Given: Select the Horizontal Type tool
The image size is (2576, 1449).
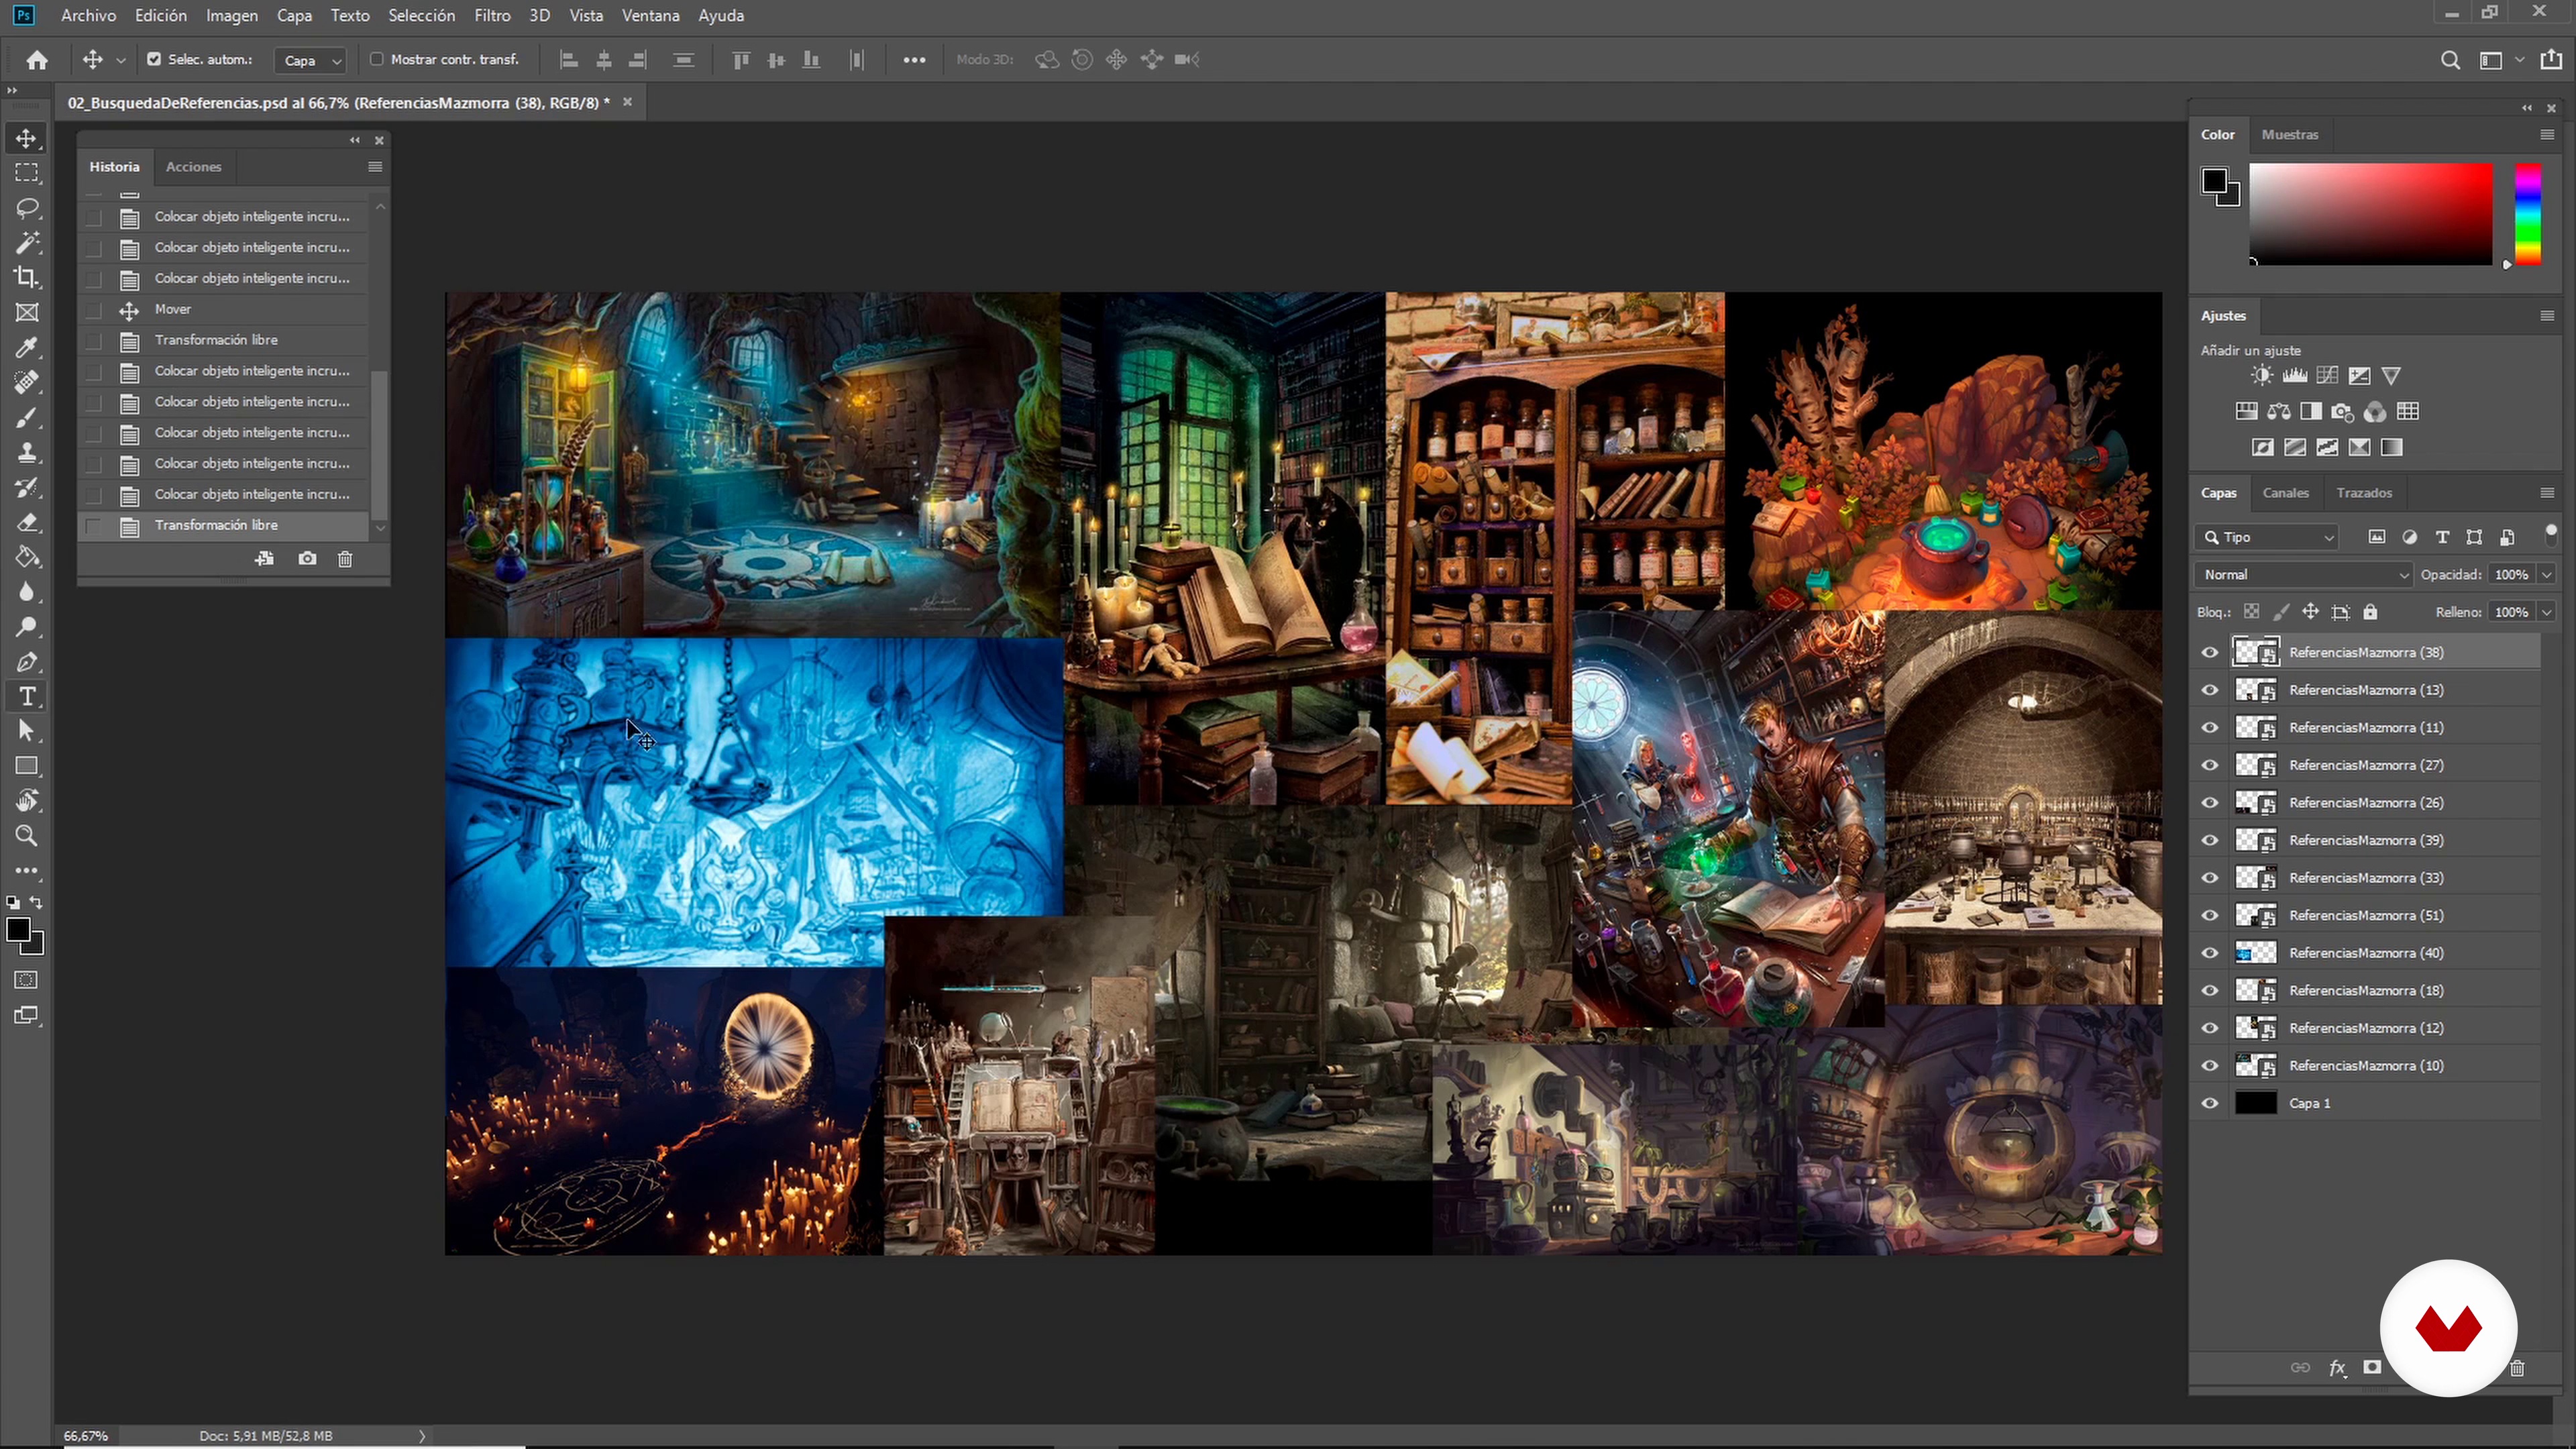Looking at the screenshot, I should [x=27, y=696].
